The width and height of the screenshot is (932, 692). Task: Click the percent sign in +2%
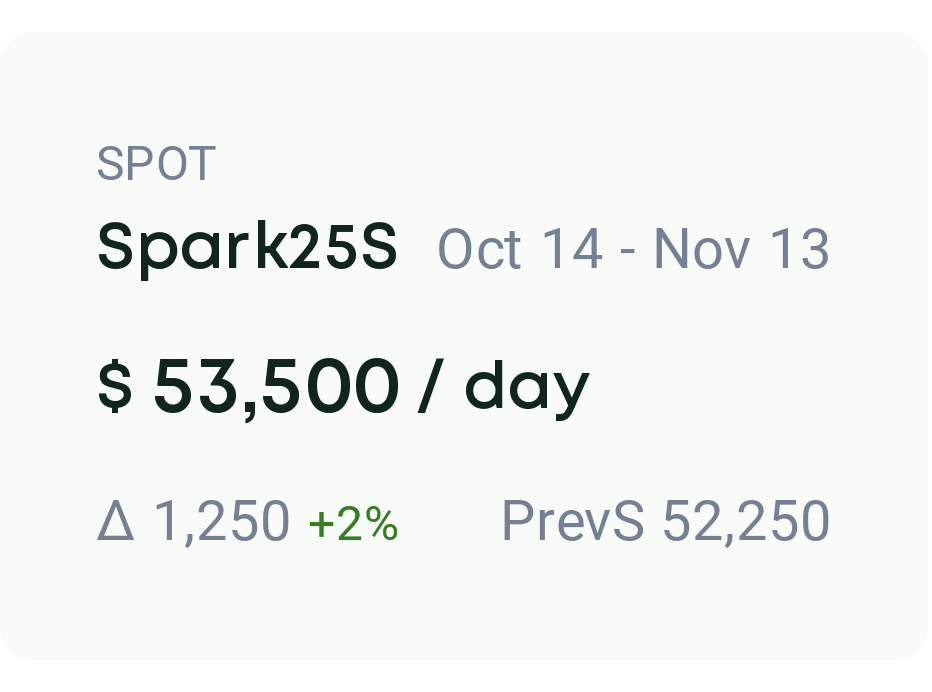click(381, 524)
